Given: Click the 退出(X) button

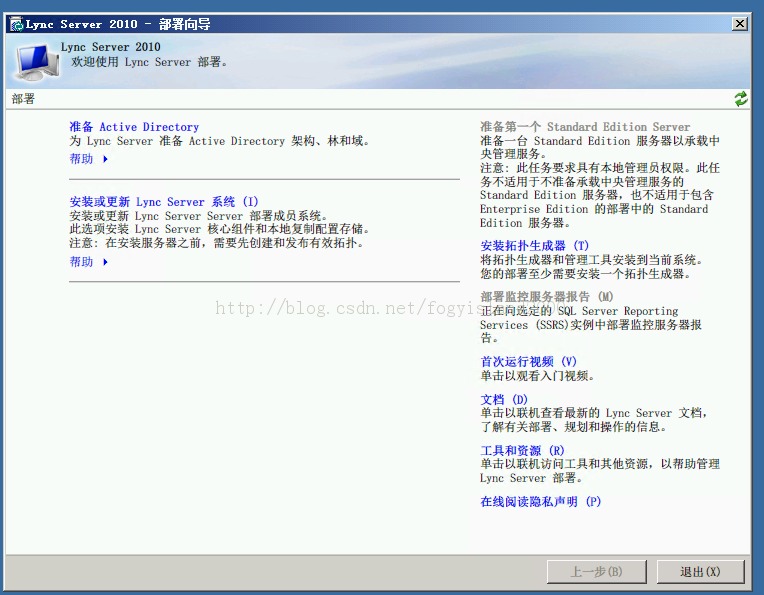Looking at the screenshot, I should (700, 572).
